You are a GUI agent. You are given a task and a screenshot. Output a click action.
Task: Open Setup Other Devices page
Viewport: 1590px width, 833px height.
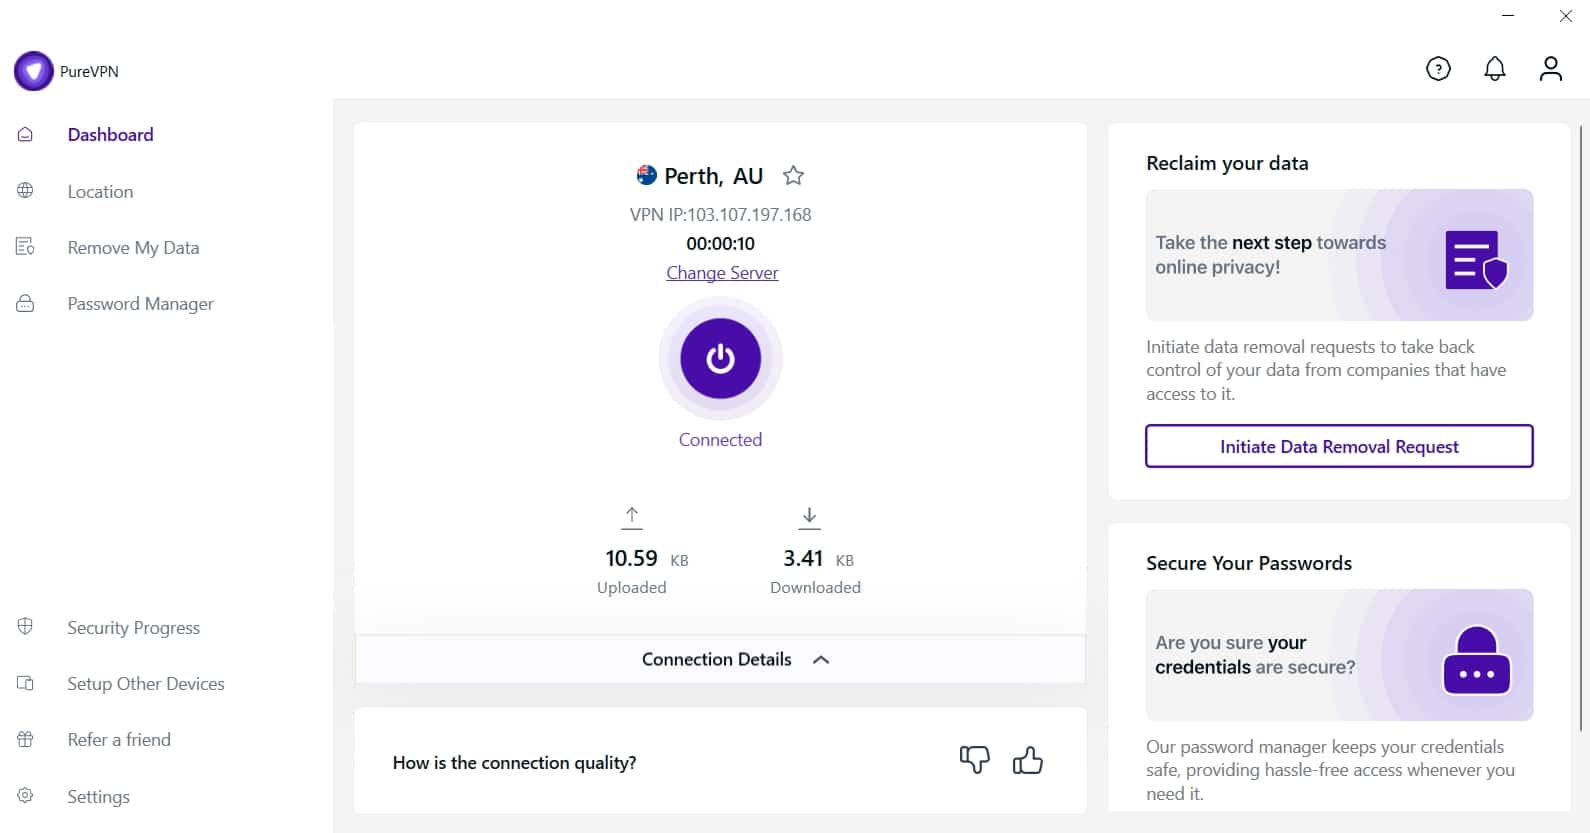click(145, 684)
